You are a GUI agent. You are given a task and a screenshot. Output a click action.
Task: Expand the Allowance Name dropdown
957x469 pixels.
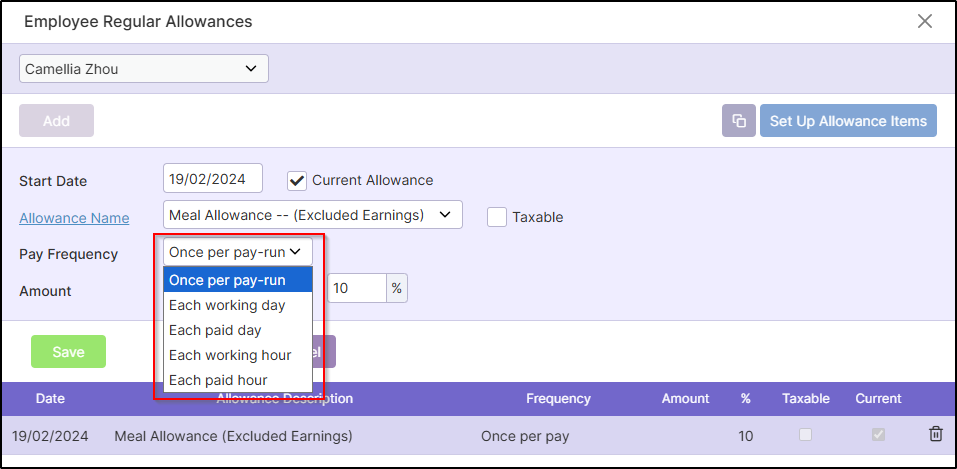[x=312, y=215]
